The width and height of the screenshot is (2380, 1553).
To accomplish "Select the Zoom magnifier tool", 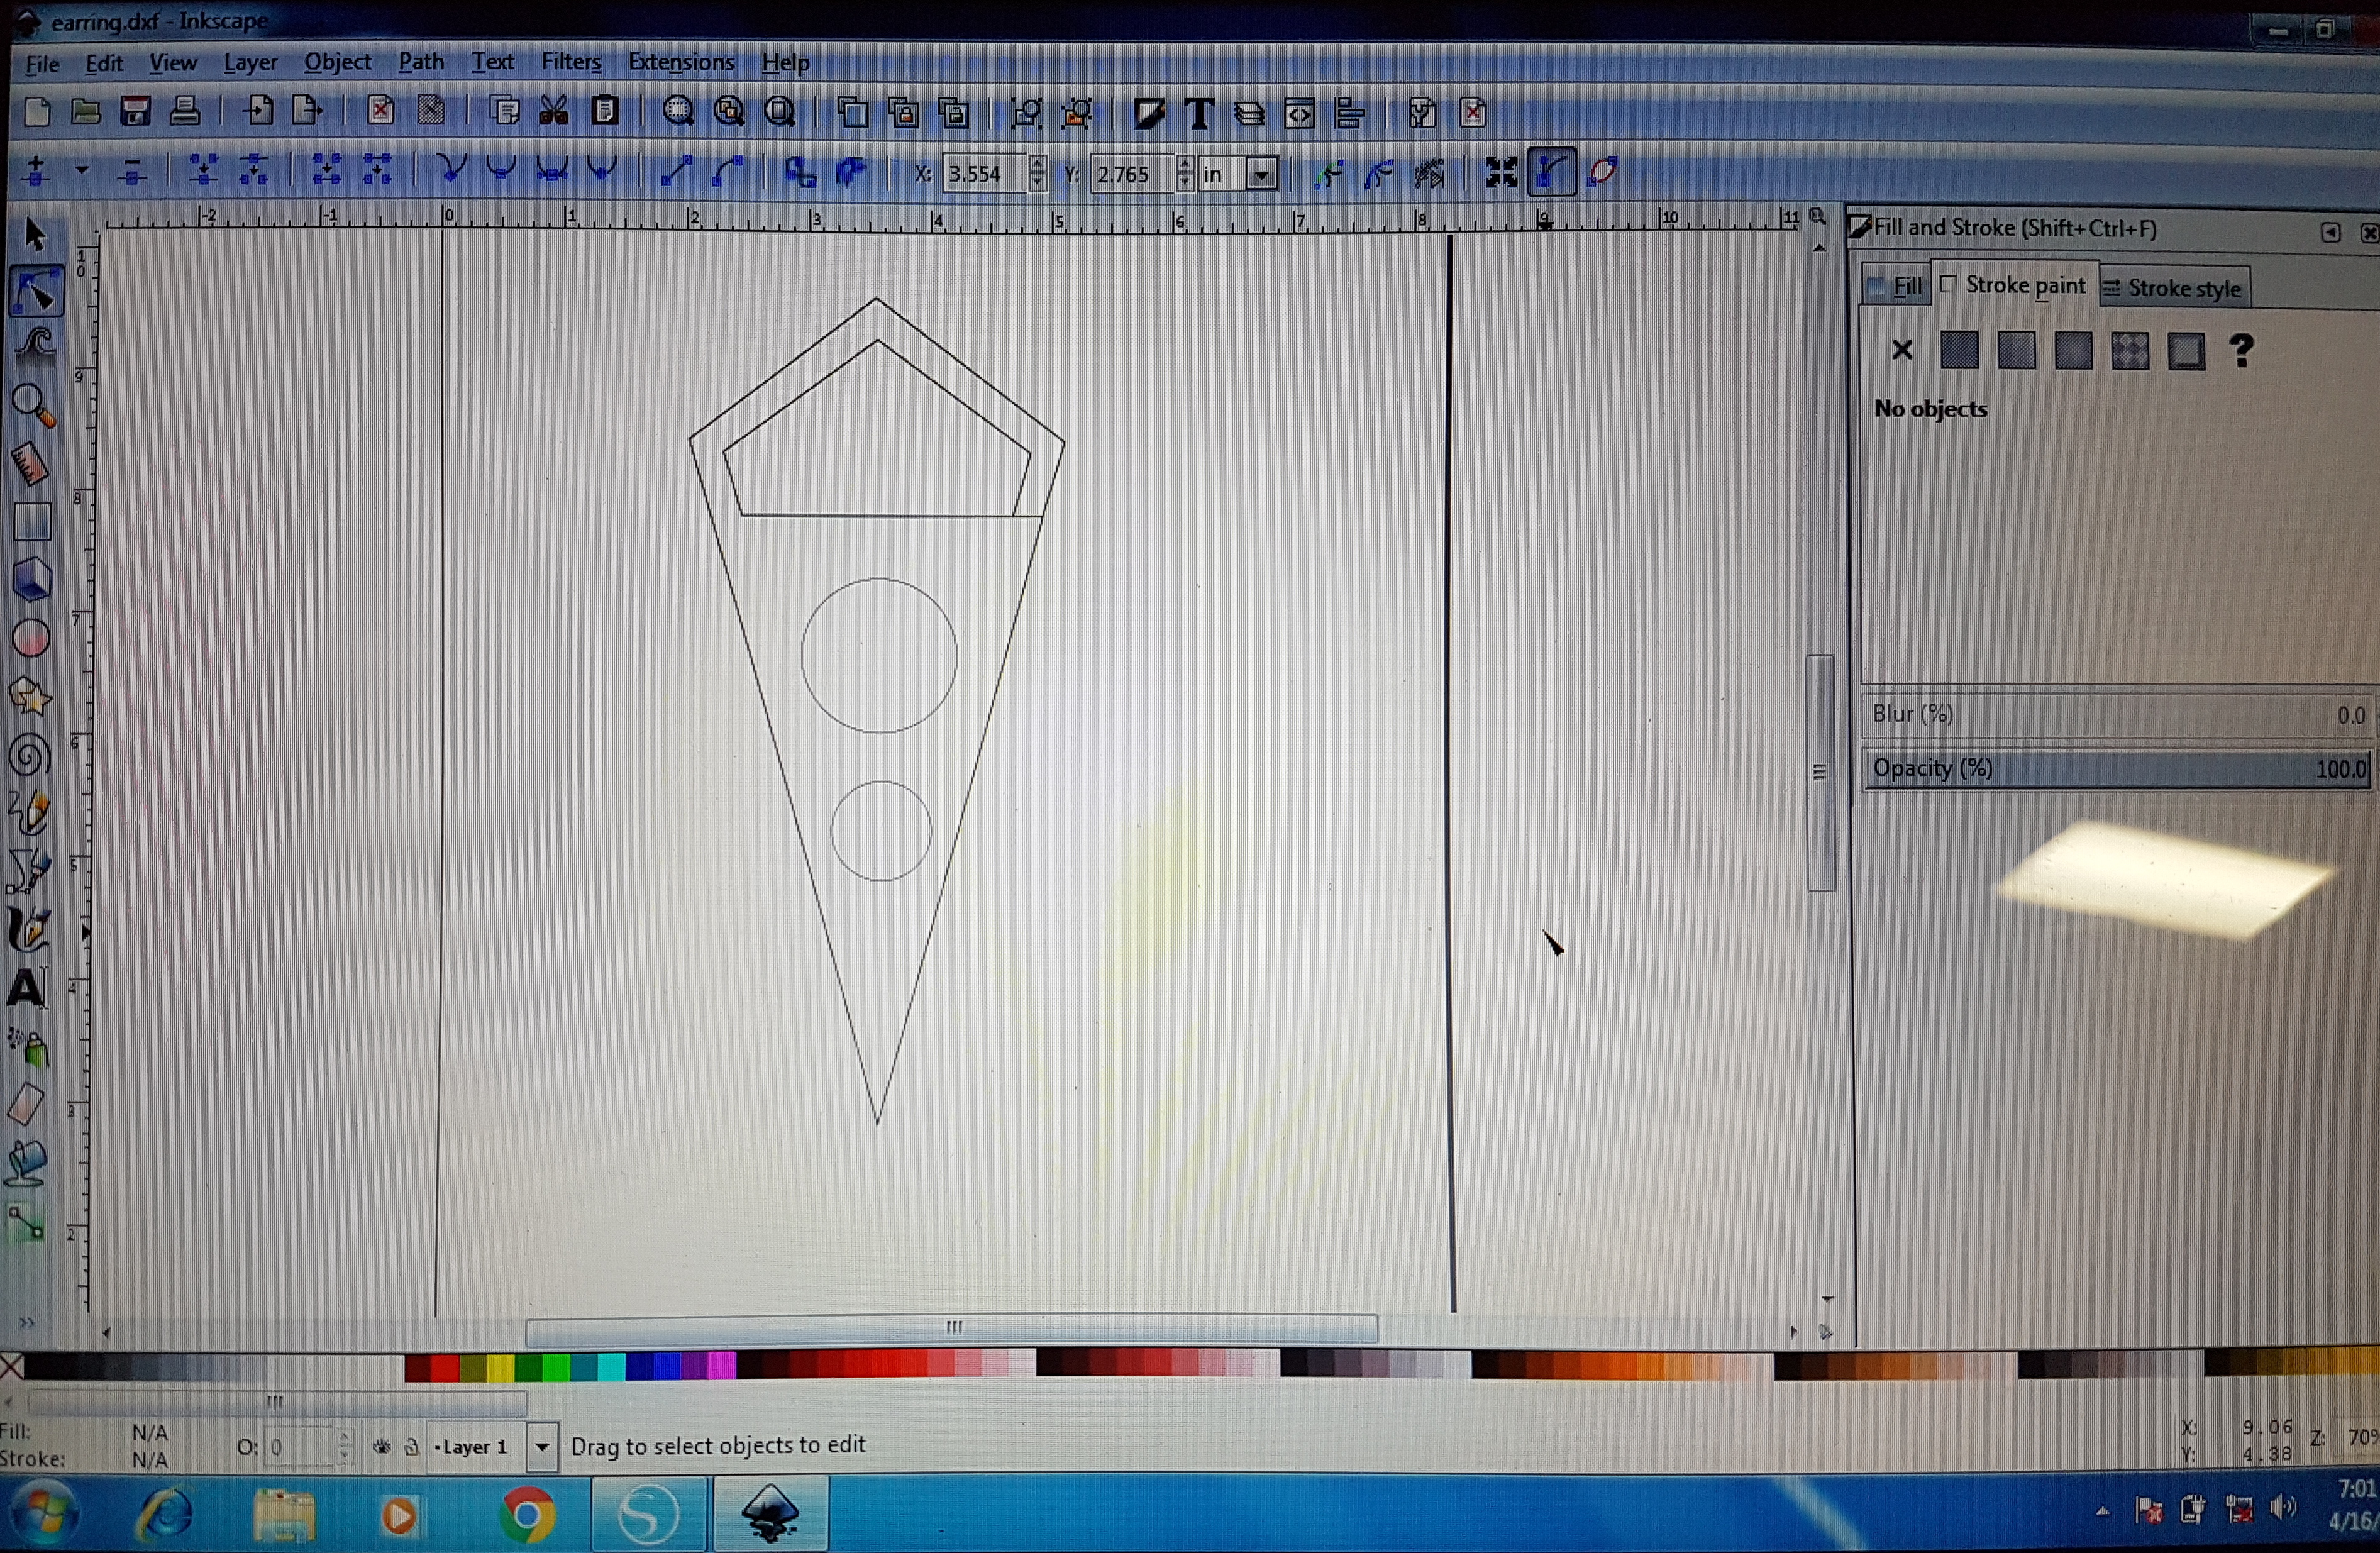I will [34, 405].
